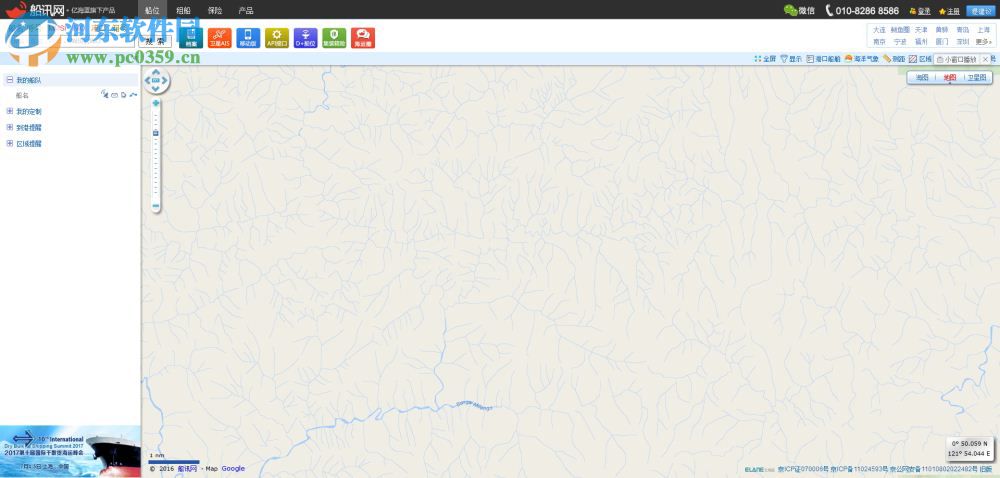This screenshot has width=1000, height=478.
Task: Open the blue mobile version icon
Action: [x=247, y=38]
